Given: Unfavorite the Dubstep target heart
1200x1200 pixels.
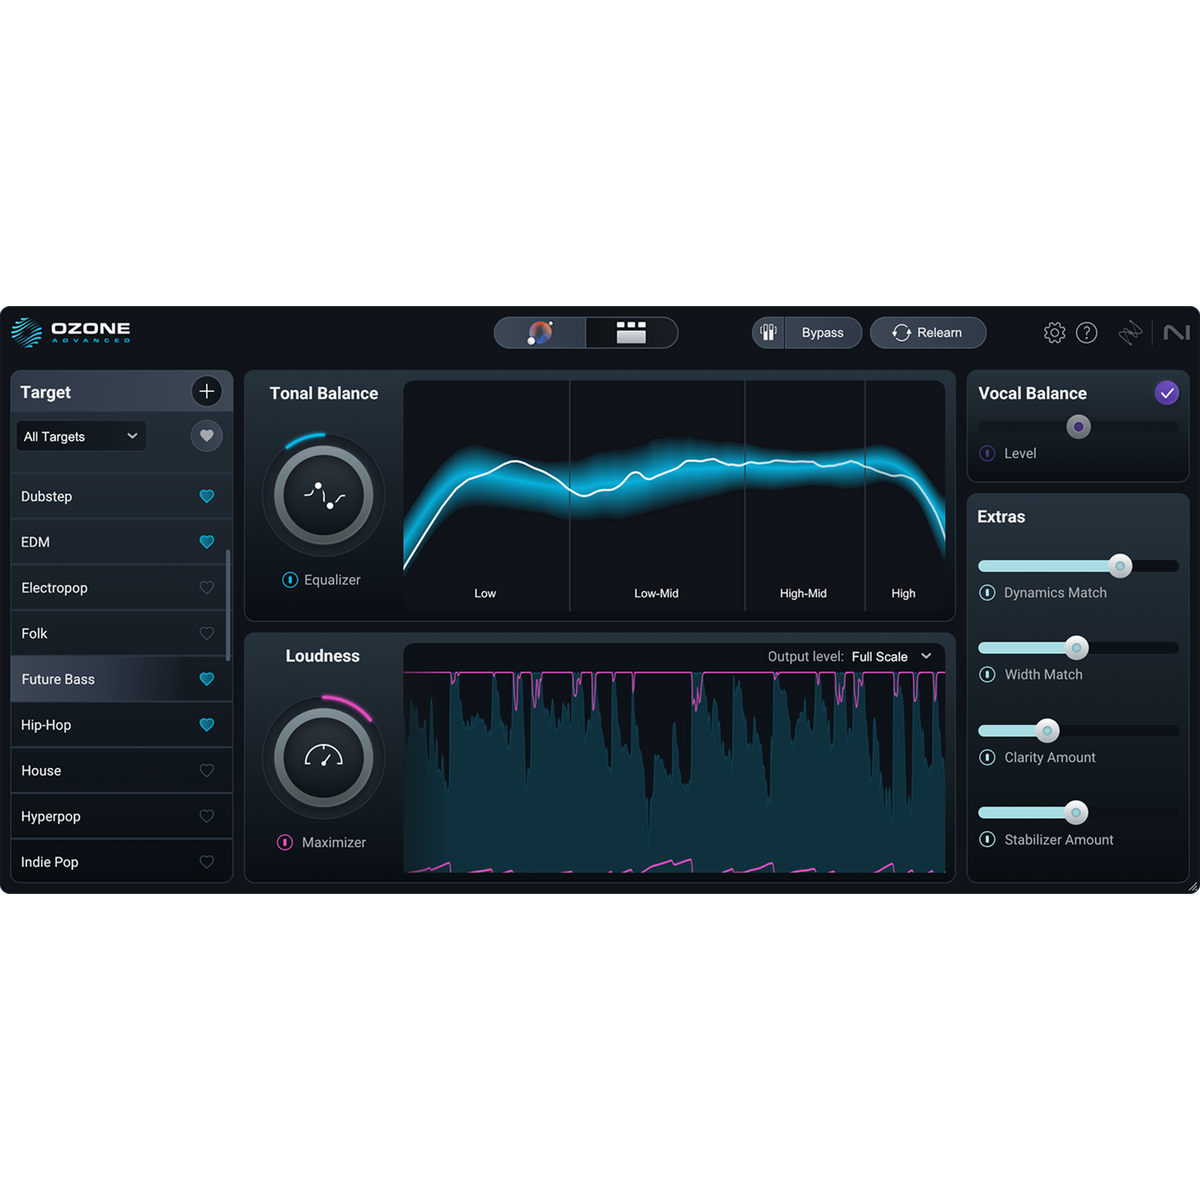Looking at the screenshot, I should point(207,496).
